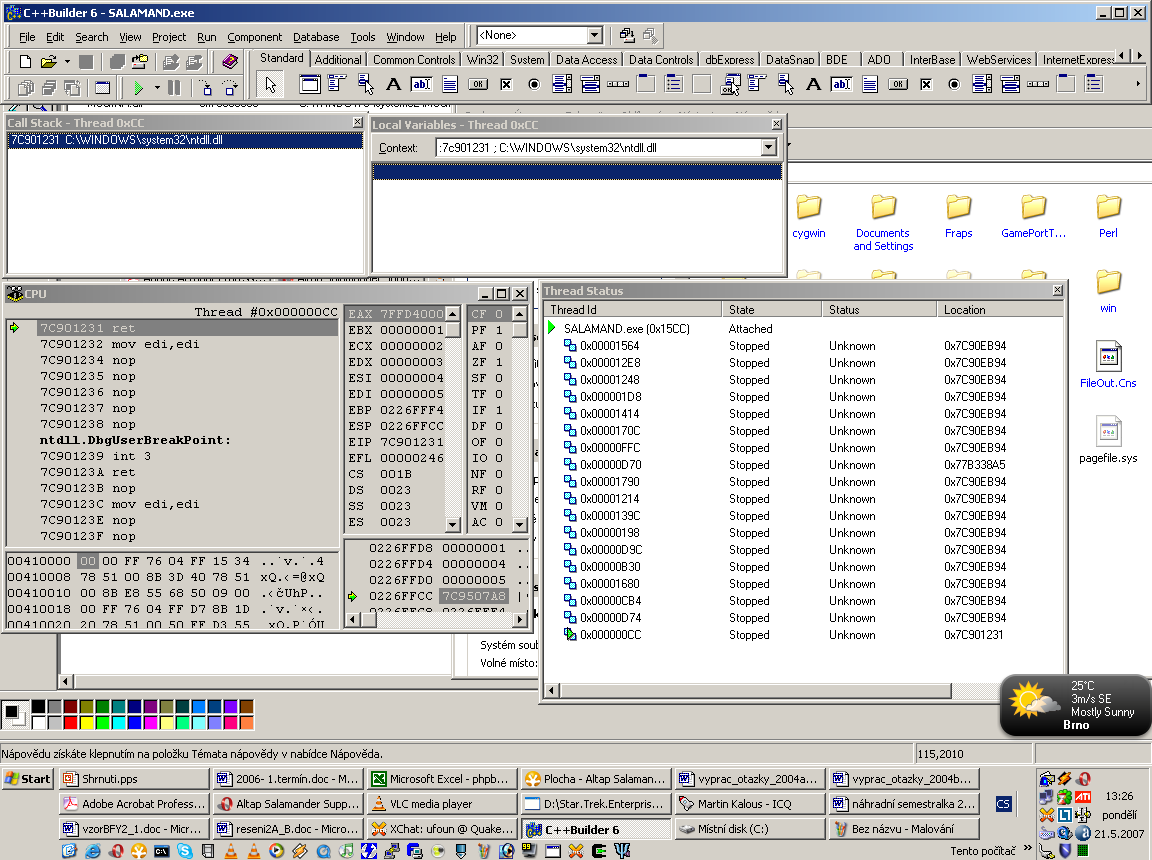The image size is (1152, 860).
Task: Click the Remove file from project icon
Action: point(194,62)
